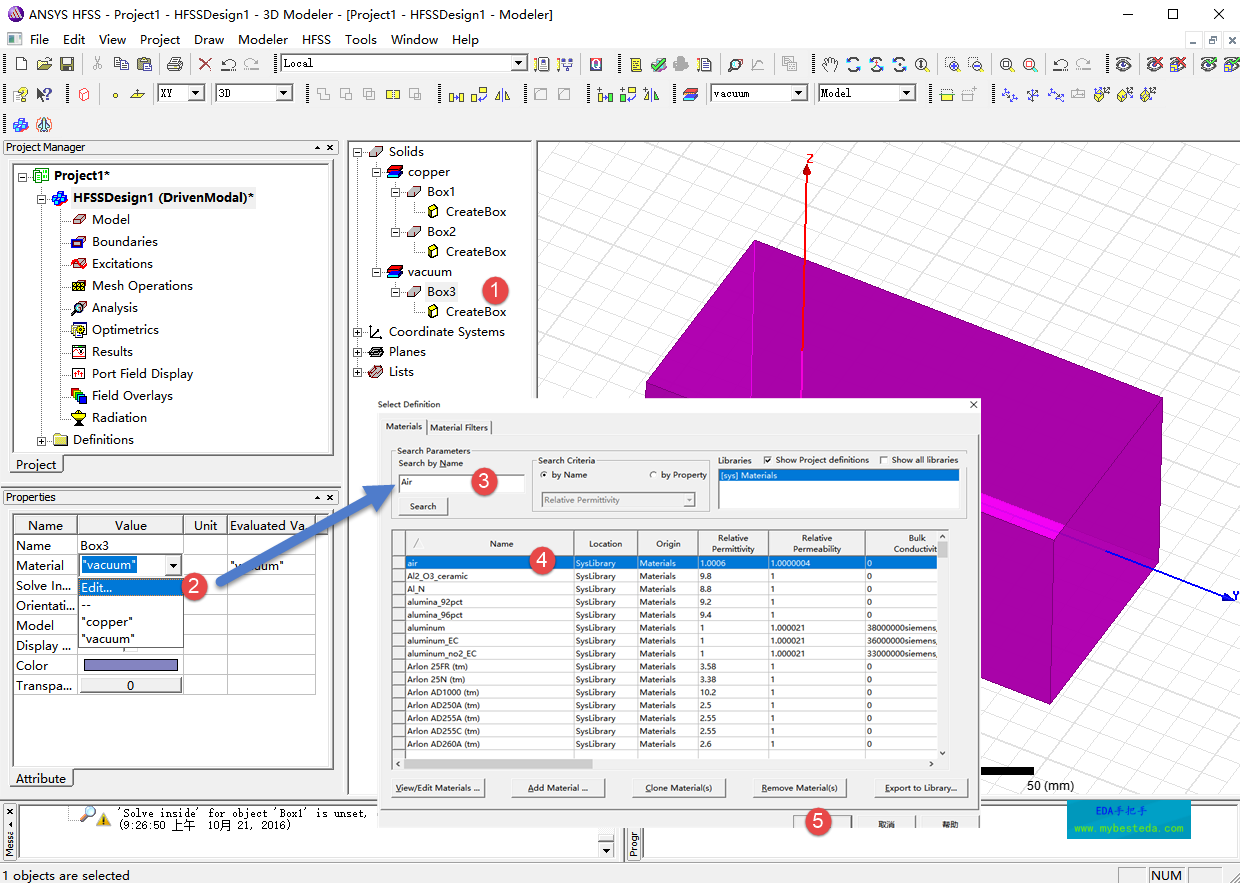Open the HFSS menu

[316, 40]
